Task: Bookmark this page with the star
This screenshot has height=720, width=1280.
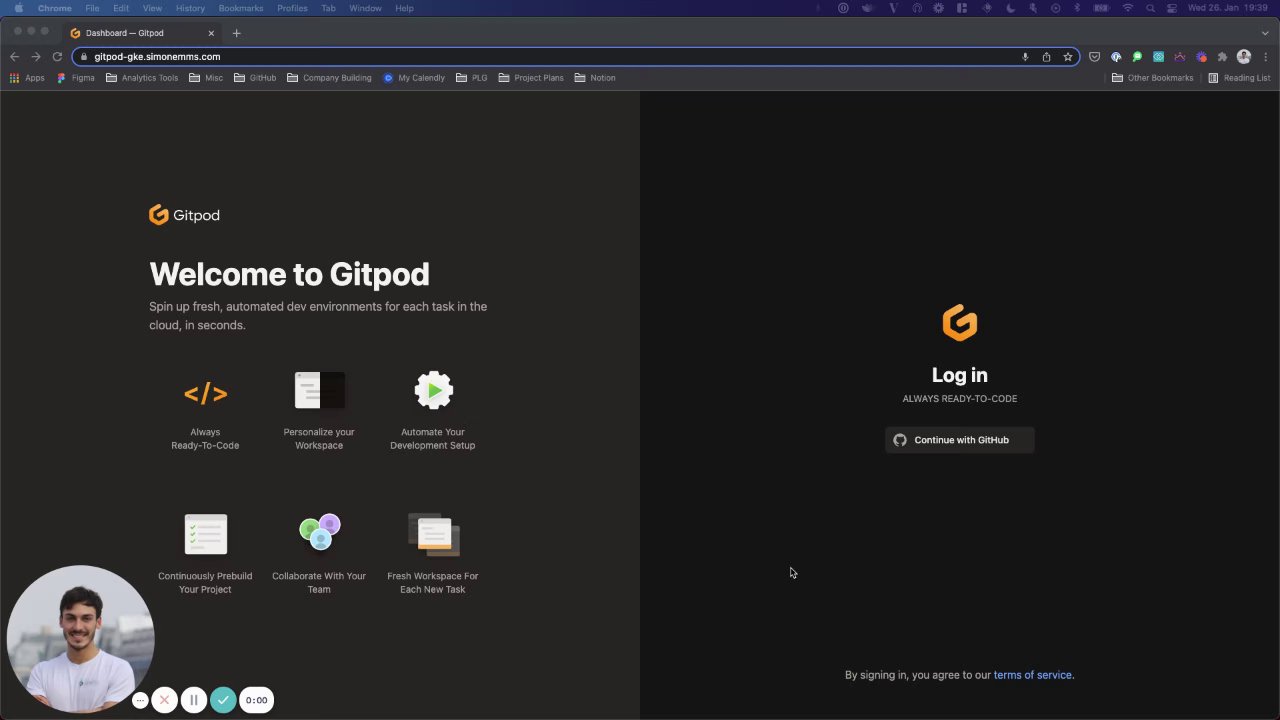Action: (x=1068, y=57)
